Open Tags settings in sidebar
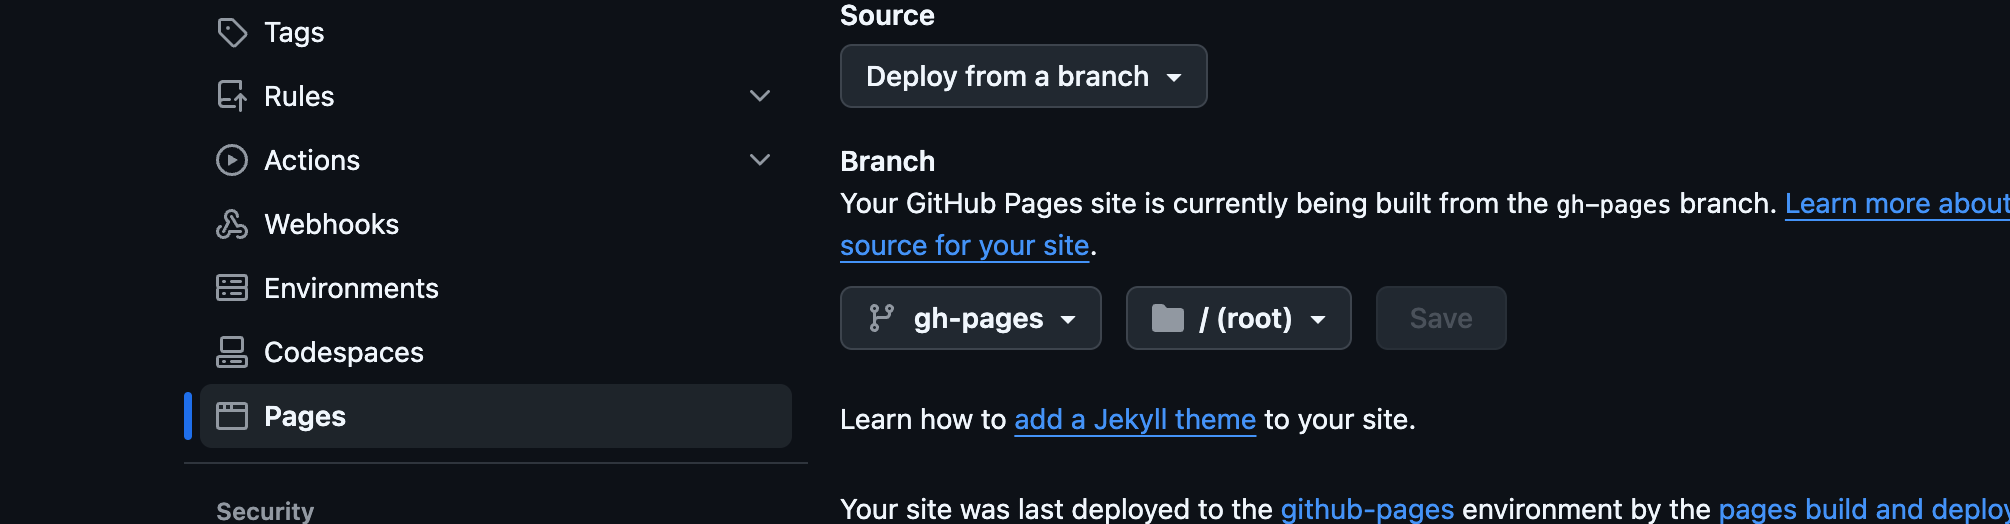The image size is (2010, 524). (x=496, y=32)
